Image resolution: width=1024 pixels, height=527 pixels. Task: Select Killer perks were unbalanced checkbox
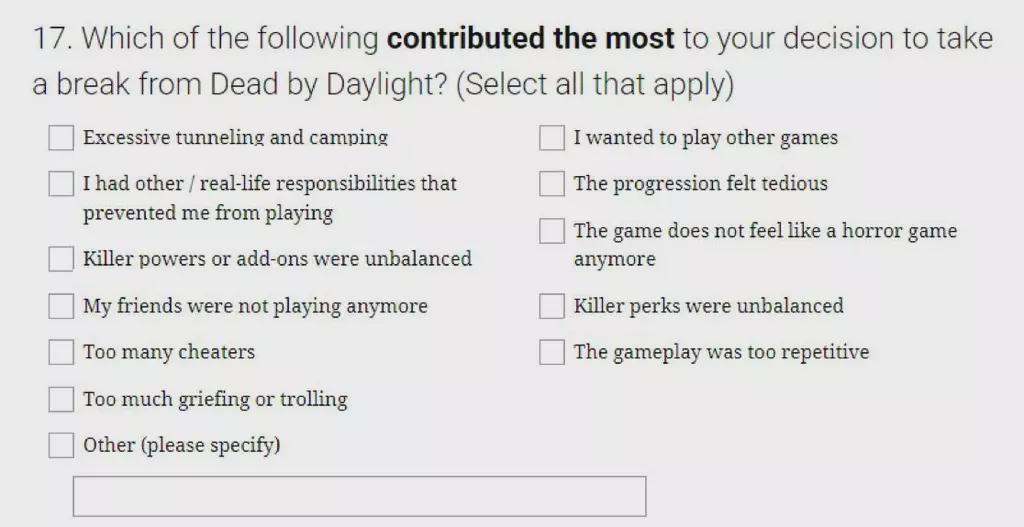(552, 306)
